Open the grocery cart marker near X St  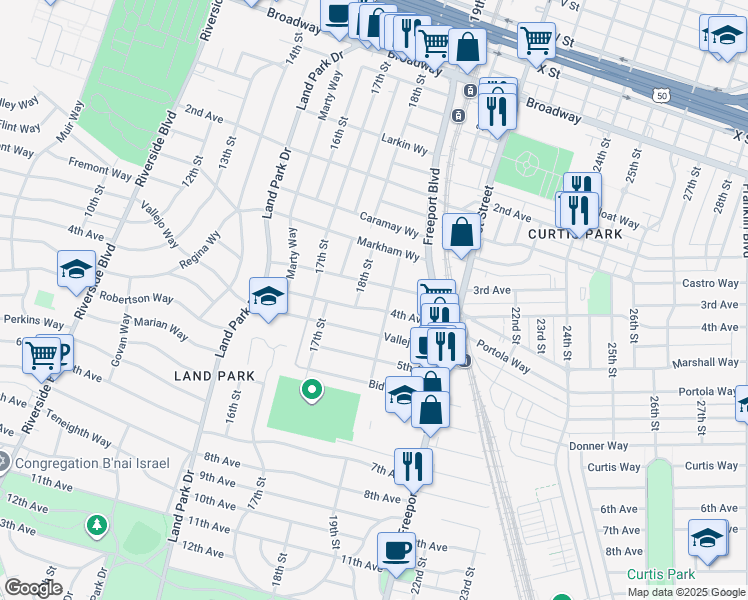click(x=536, y=40)
